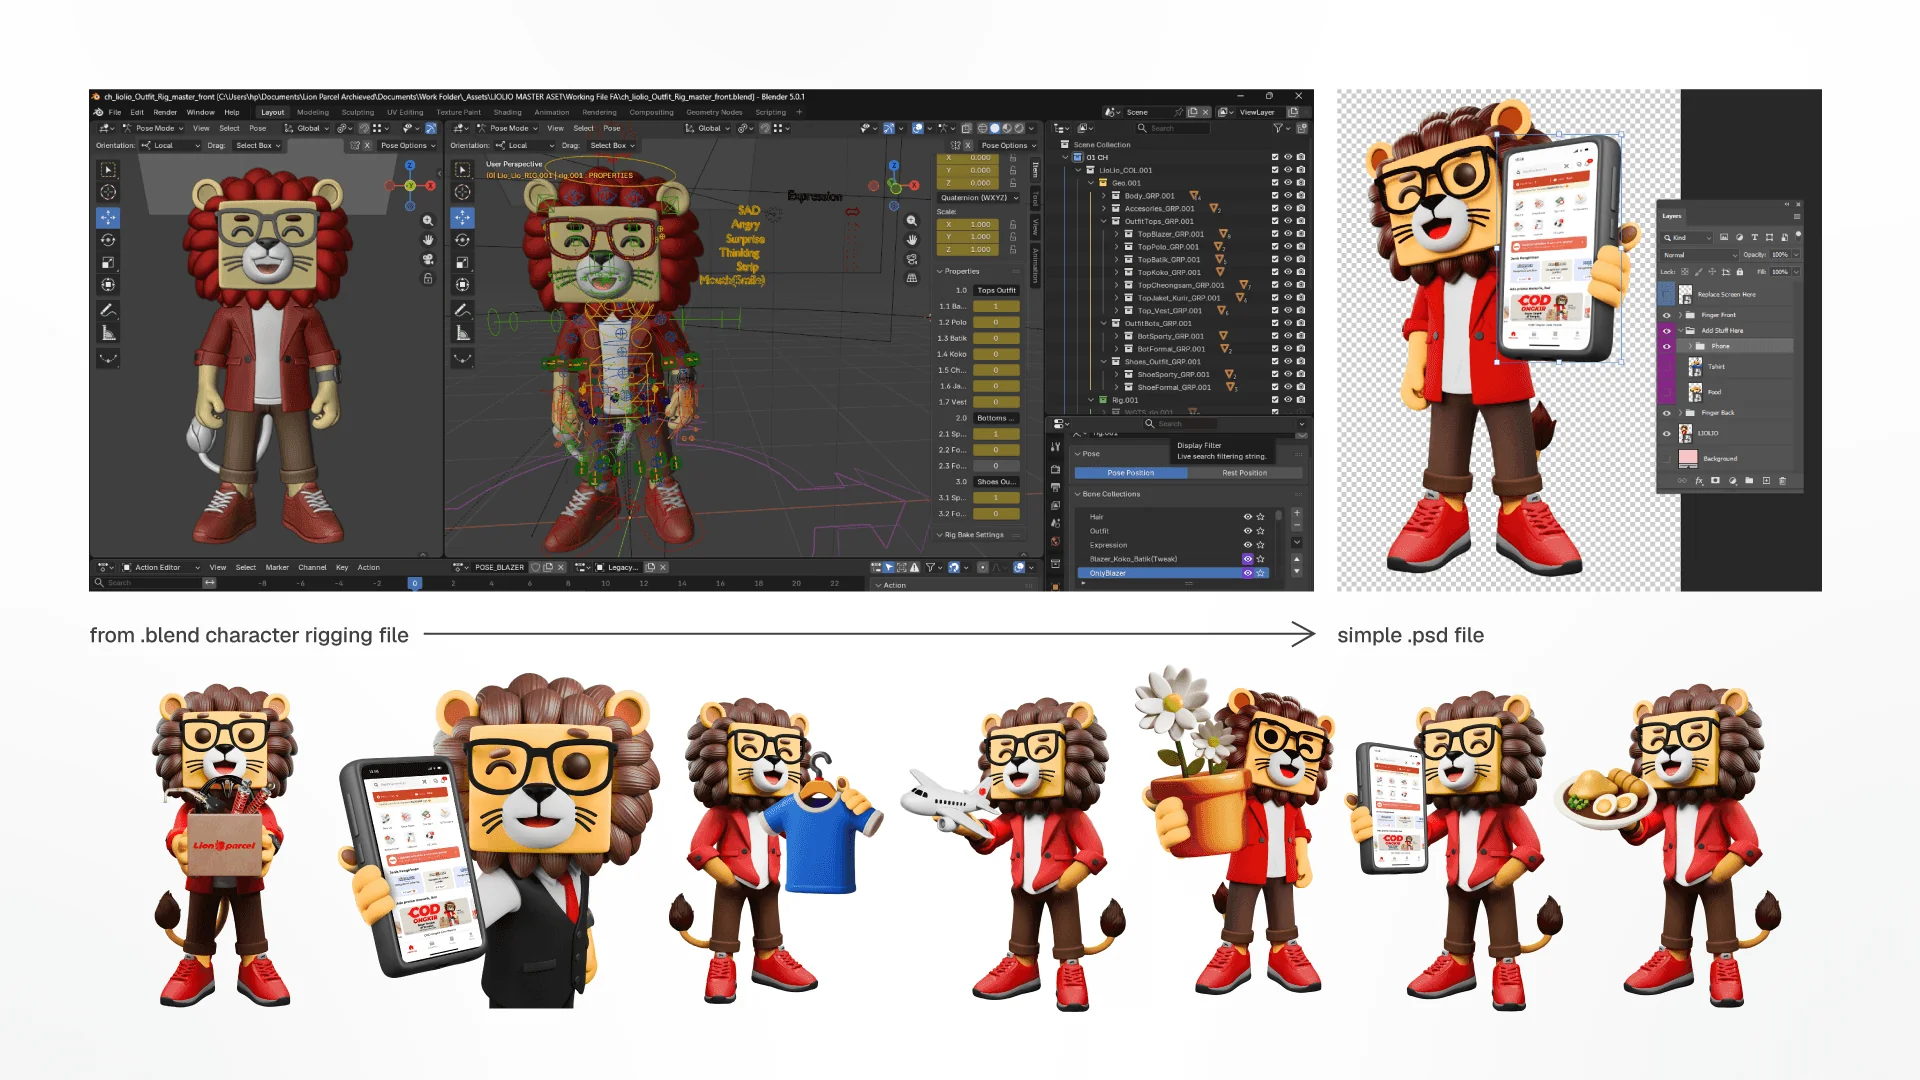Image resolution: width=1920 pixels, height=1080 pixels.
Task: Switch perspective/orthographic grid icon in right viewport
Action: pos(912,278)
